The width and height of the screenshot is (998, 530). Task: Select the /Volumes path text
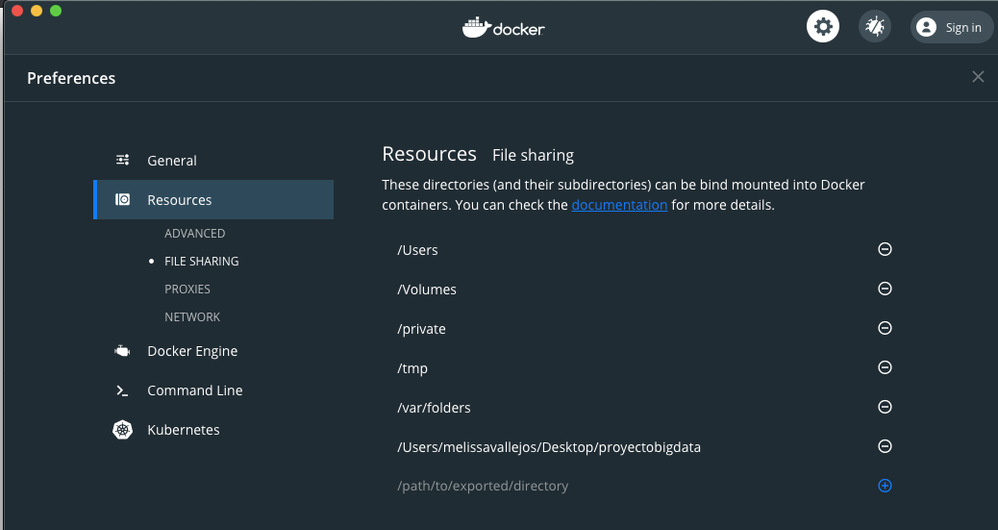[x=427, y=289]
